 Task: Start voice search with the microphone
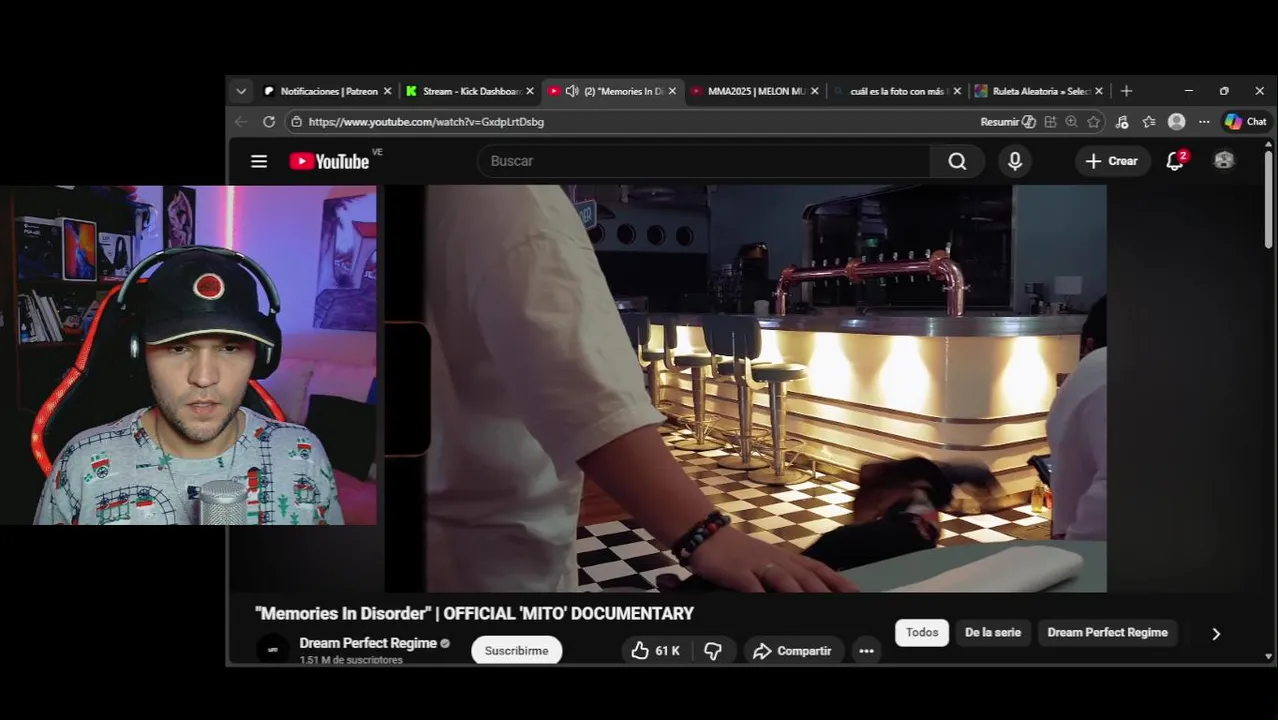coord(1015,161)
